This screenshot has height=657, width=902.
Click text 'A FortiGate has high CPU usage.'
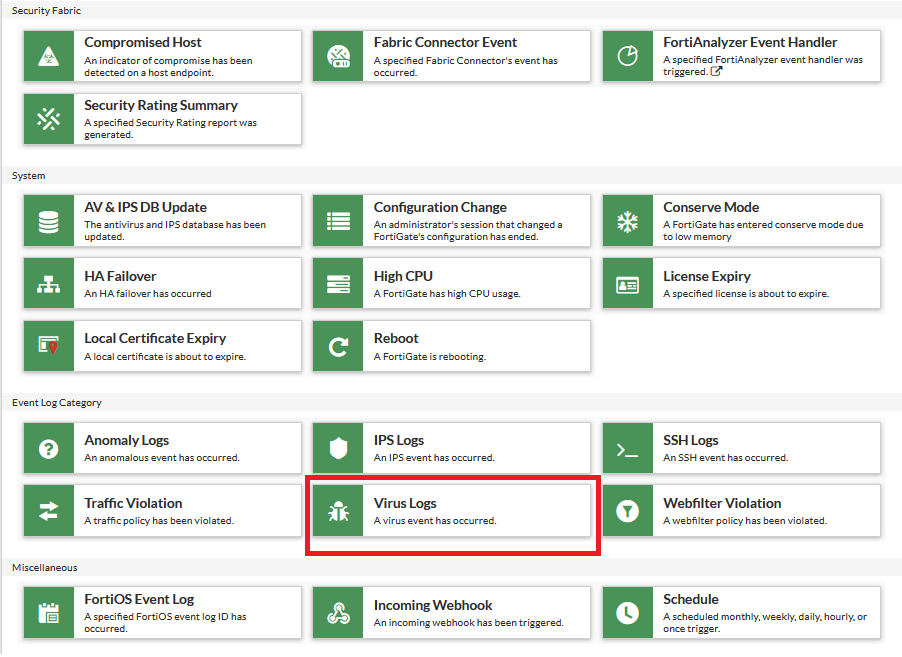tap(447, 293)
